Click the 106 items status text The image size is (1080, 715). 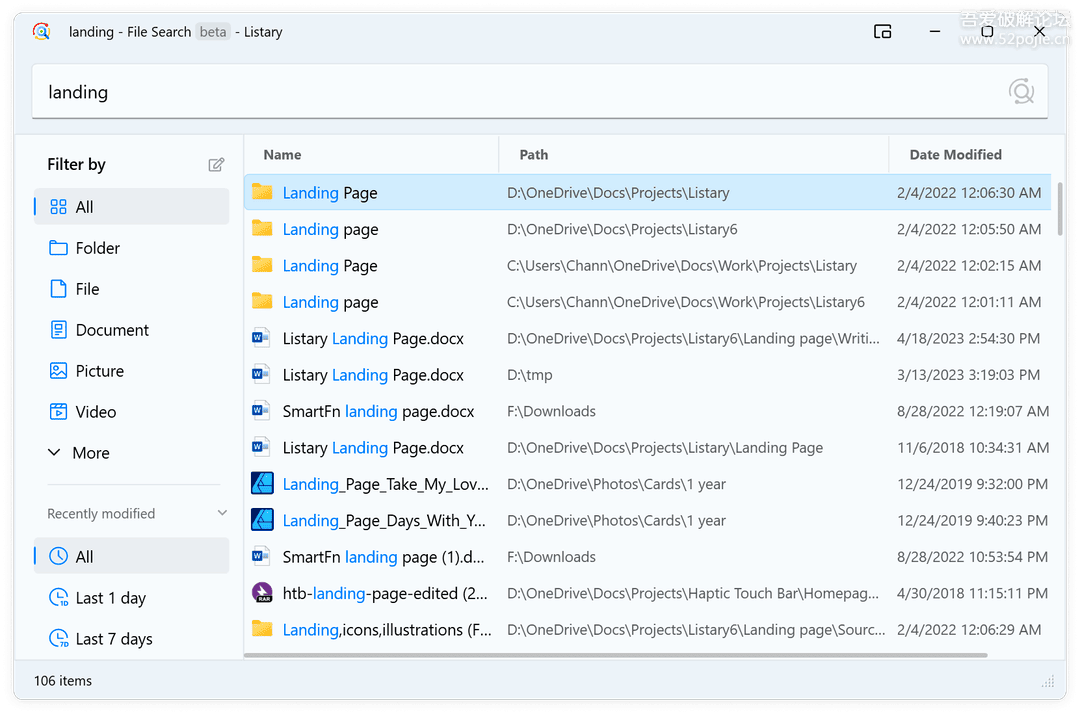tap(63, 681)
